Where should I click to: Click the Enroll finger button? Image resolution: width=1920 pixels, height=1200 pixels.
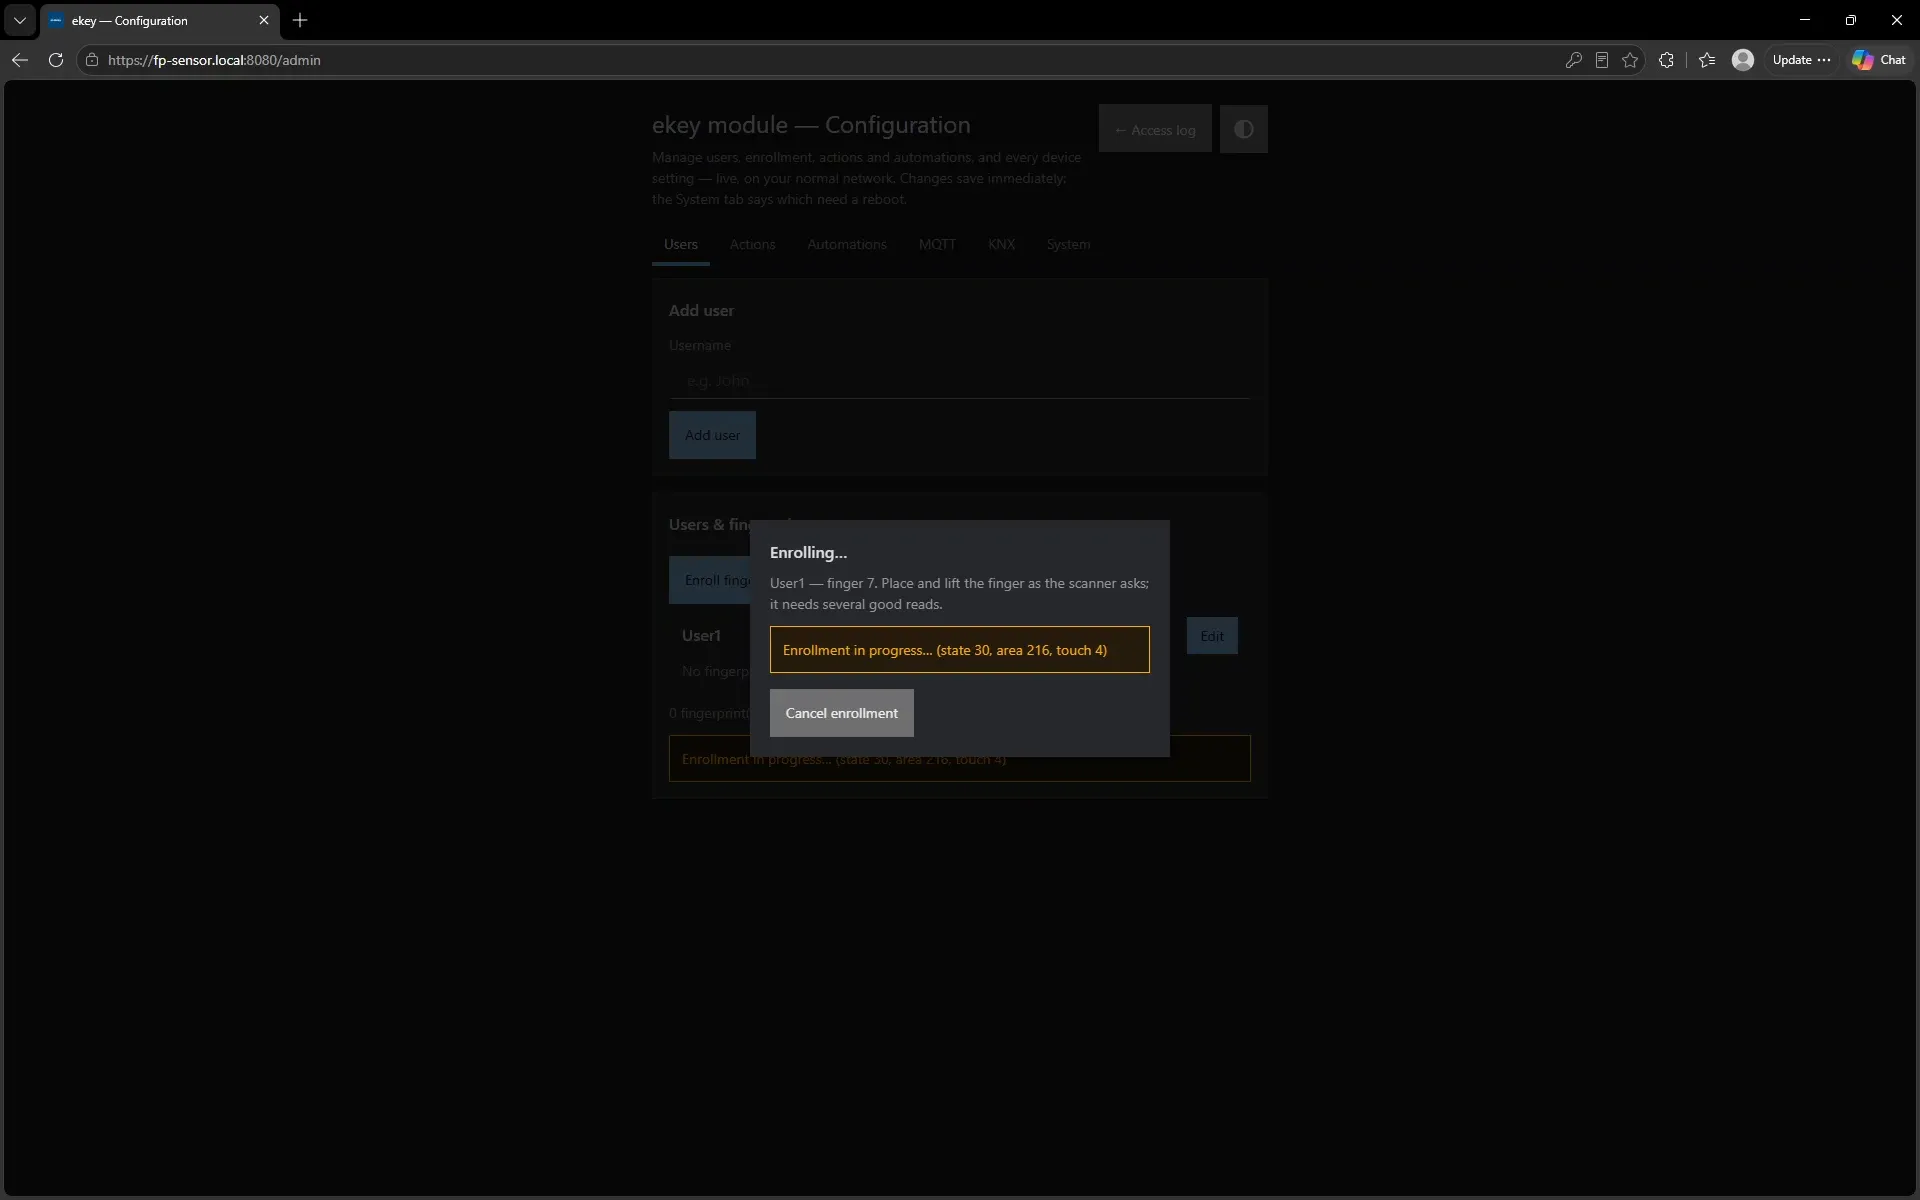(x=710, y=580)
